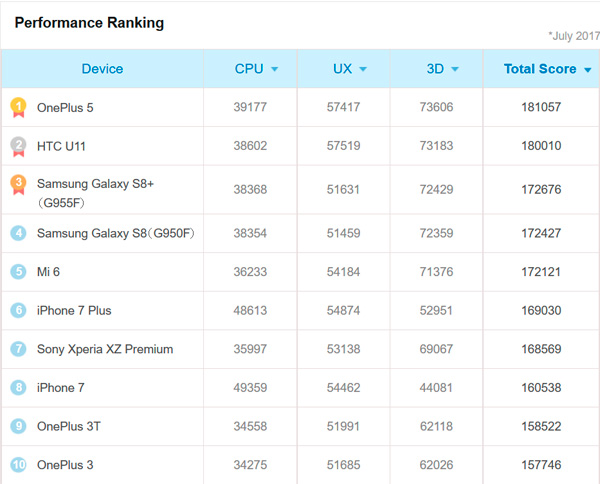
Task: Select Sony Xperia XZ Premium entry
Action: 105,349
